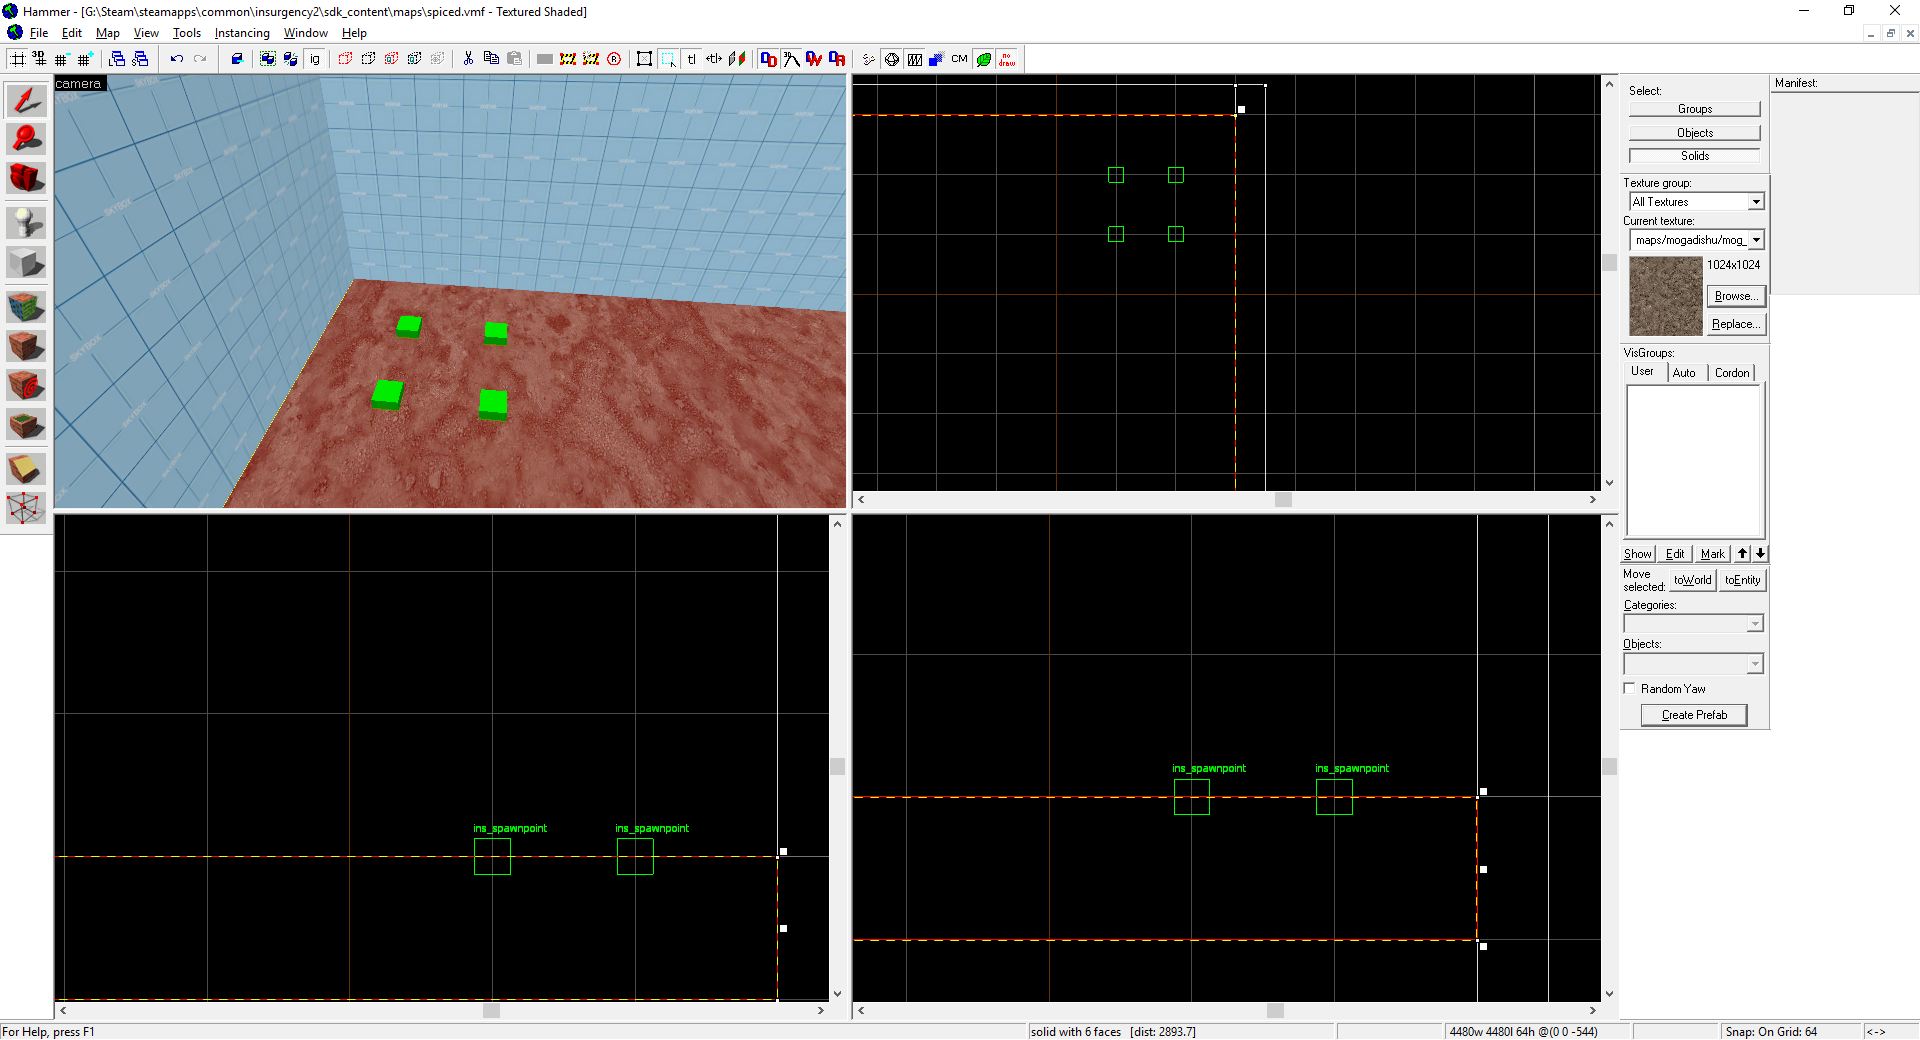Viewport: 1920px width, 1040px height.
Task: Toggle the 'tl' texture lock button
Action: click(x=691, y=59)
